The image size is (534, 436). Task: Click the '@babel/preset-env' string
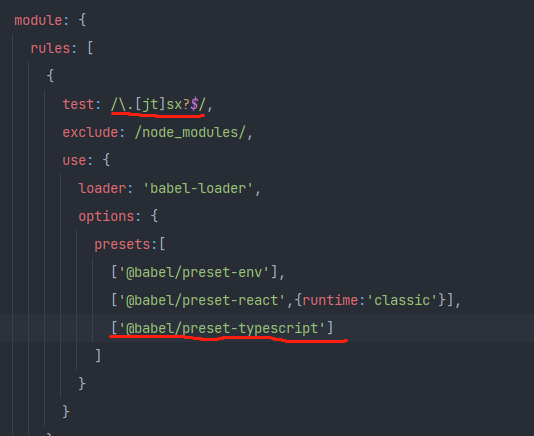194,272
